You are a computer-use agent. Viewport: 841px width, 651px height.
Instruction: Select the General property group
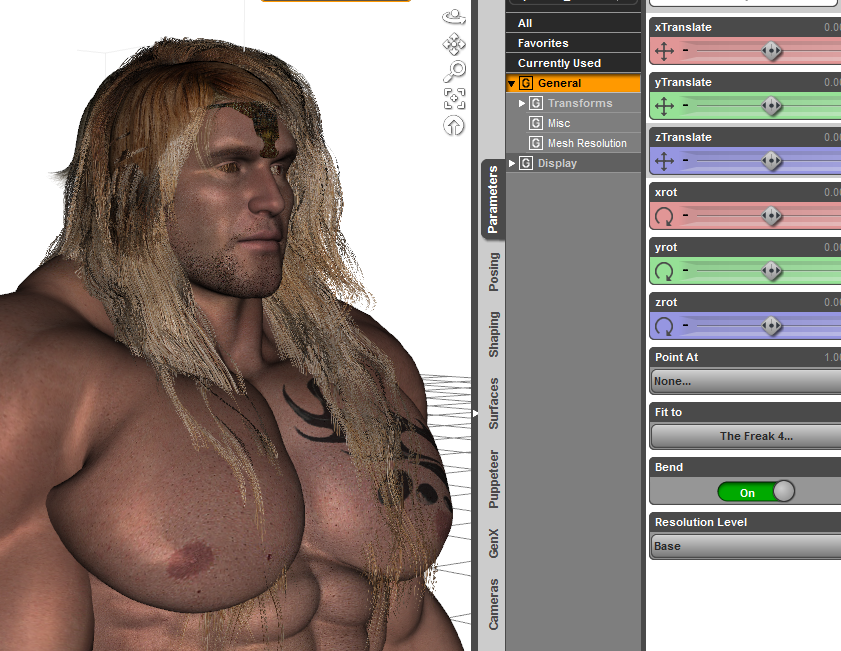(573, 83)
